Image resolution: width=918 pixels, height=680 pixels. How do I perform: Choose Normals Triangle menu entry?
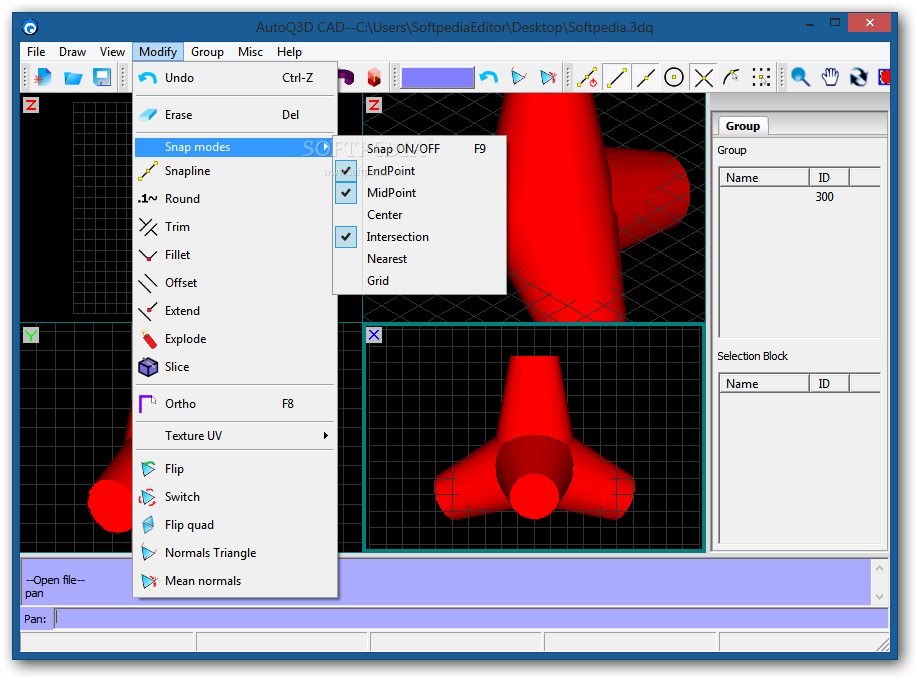[235, 553]
